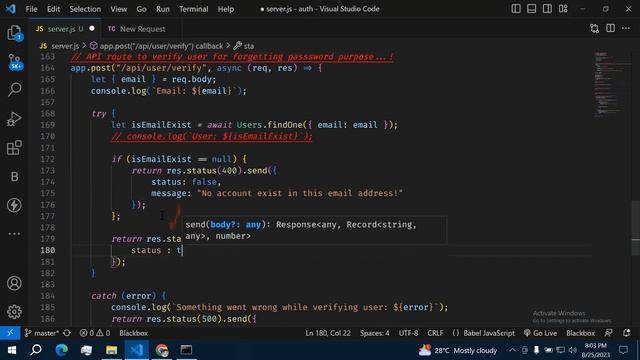Open weather widget 28°C Mostly cloudy
Image resolution: width=640 pixels, height=360 pixels.
click(x=458, y=350)
